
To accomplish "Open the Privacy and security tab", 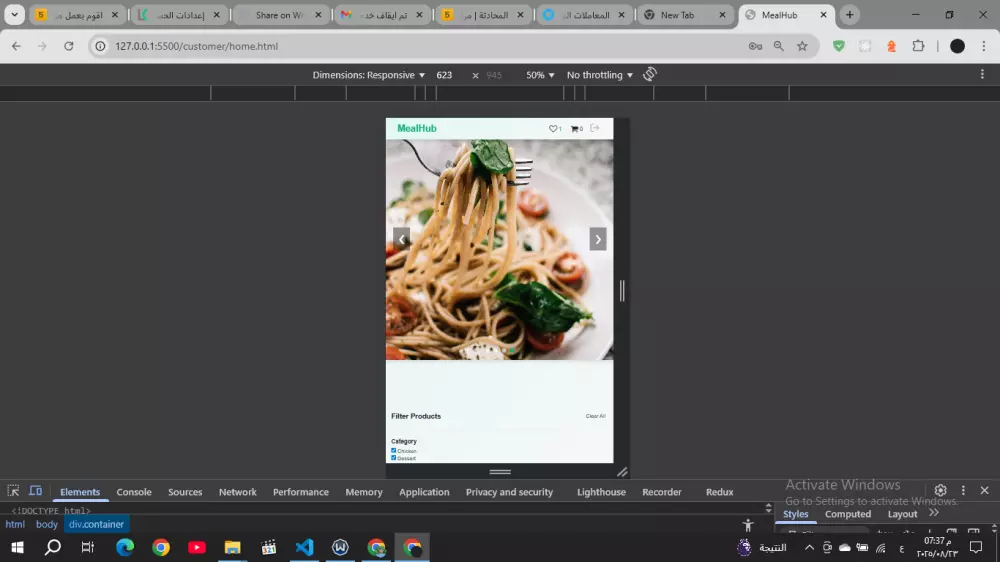I will (509, 492).
